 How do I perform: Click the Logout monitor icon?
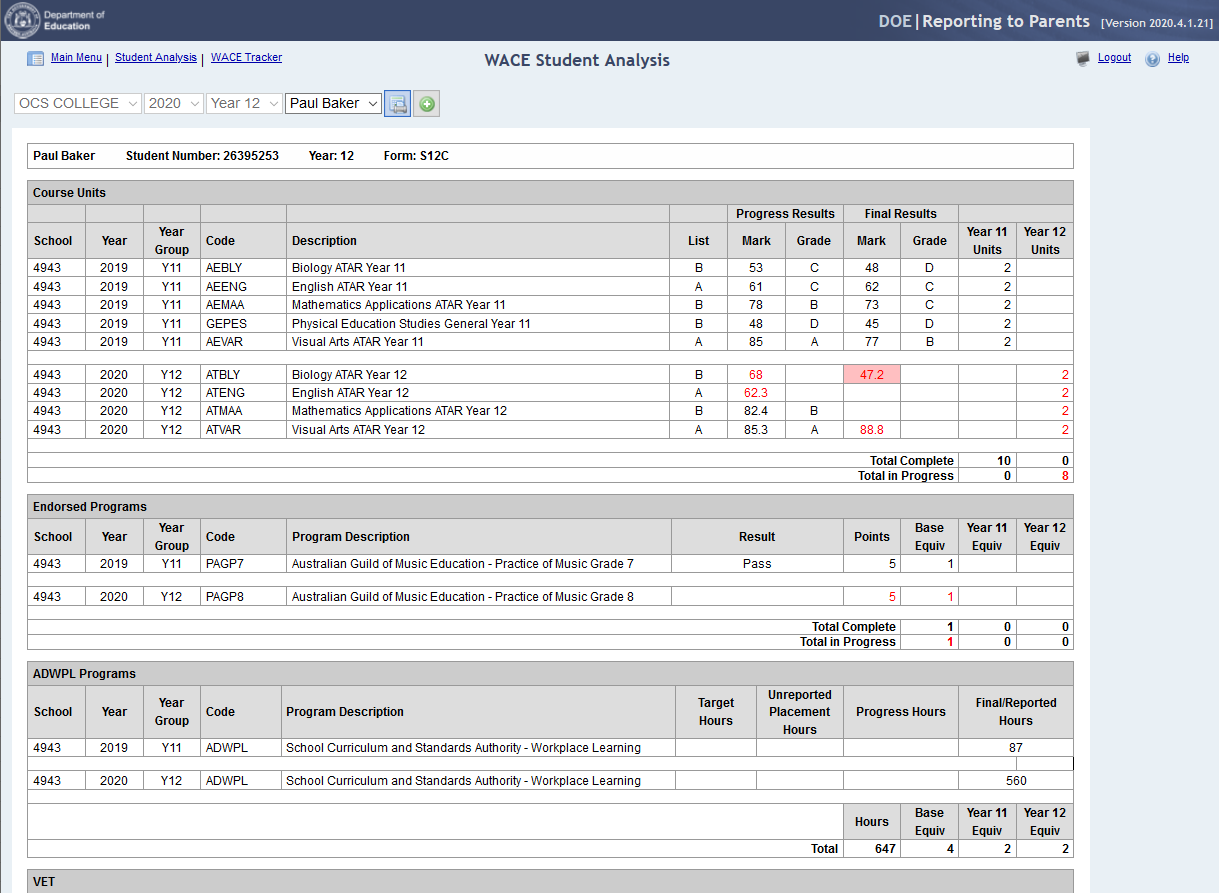click(x=1083, y=59)
